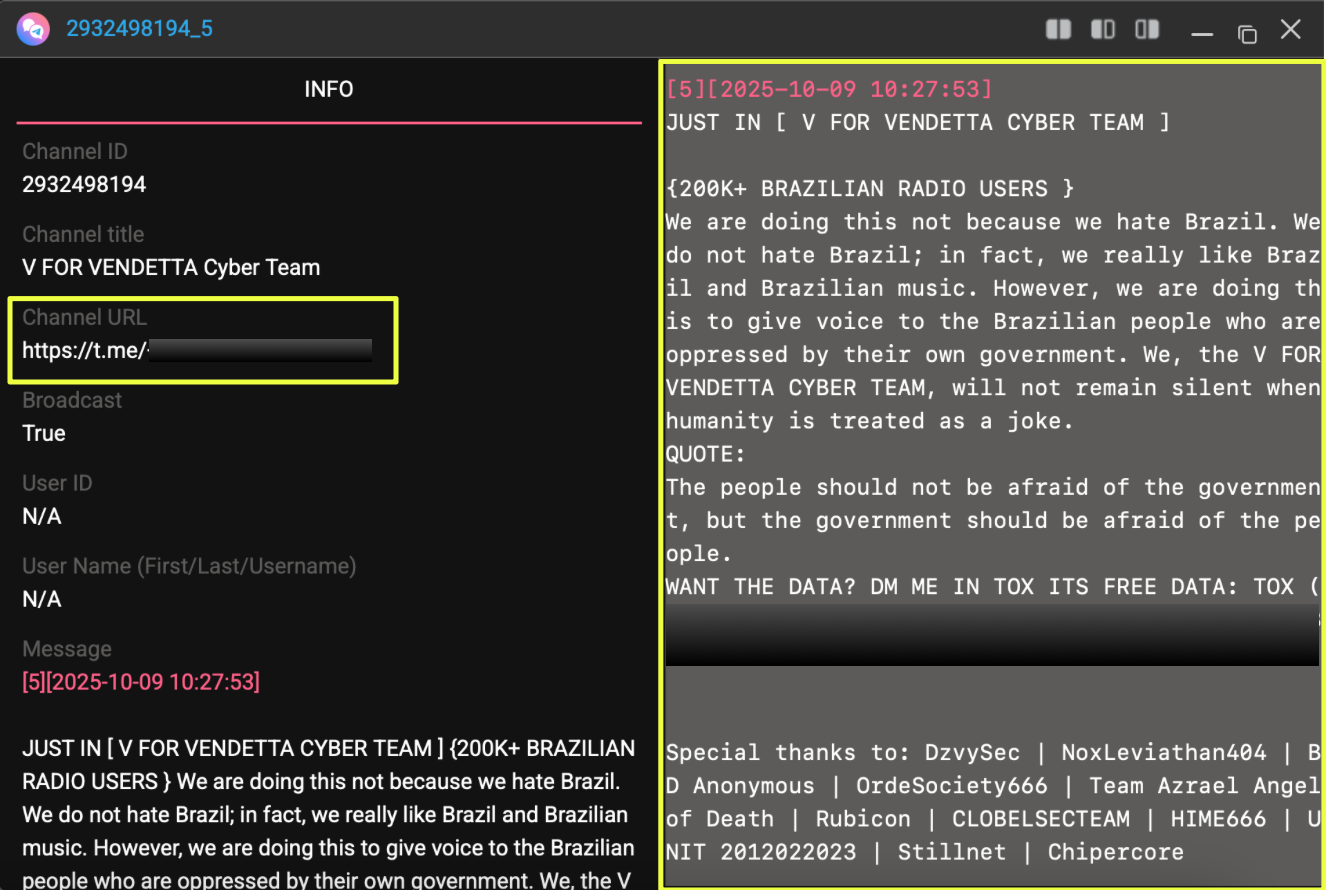Click the redacted TOX ID block
The height and width of the screenshot is (890, 1326).
(992, 635)
